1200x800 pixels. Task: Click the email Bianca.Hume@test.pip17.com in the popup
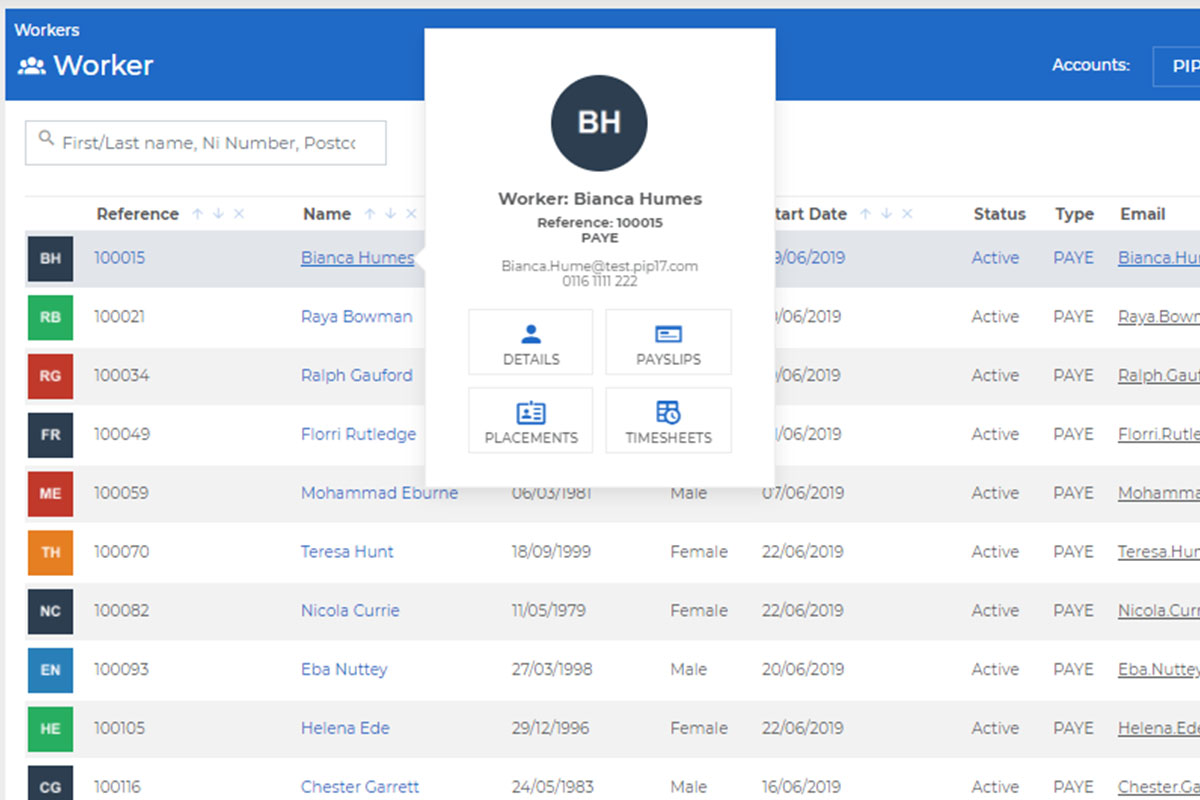click(599, 267)
